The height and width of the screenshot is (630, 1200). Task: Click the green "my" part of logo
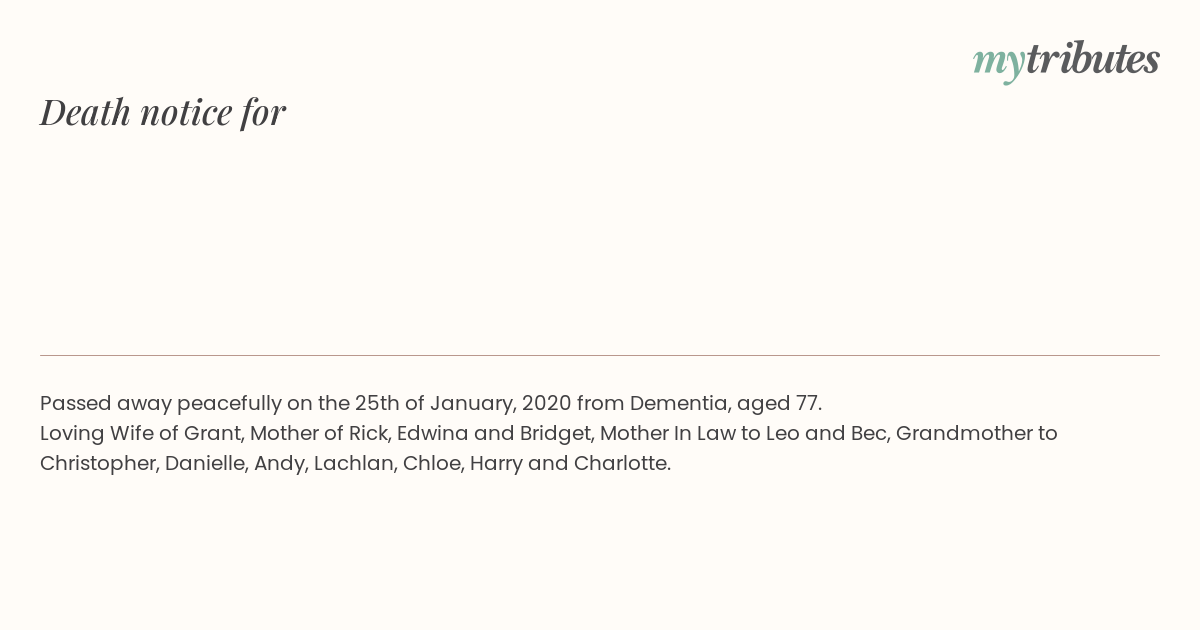point(999,63)
